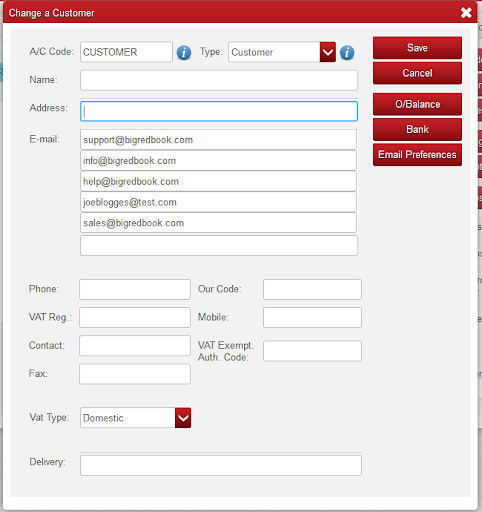Edit the support@bigredbook.com email field
Viewport: 482px width, 512px height.
(x=218, y=140)
